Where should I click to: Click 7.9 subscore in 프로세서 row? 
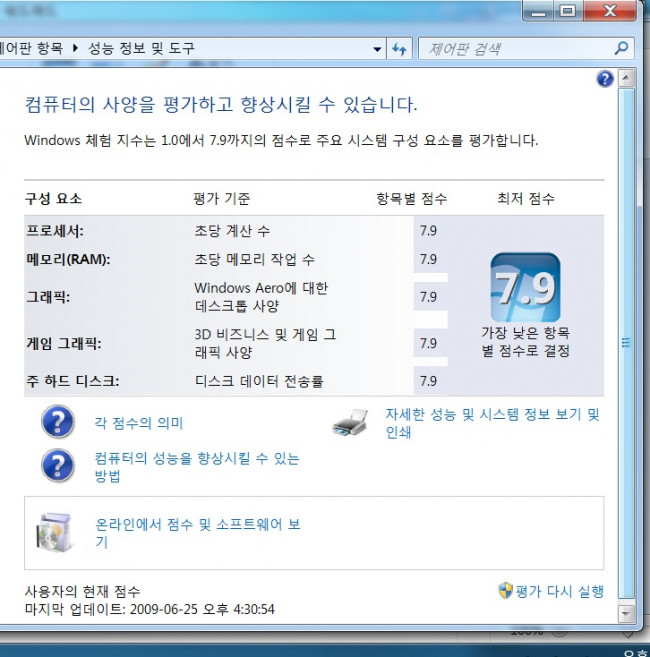(428, 230)
